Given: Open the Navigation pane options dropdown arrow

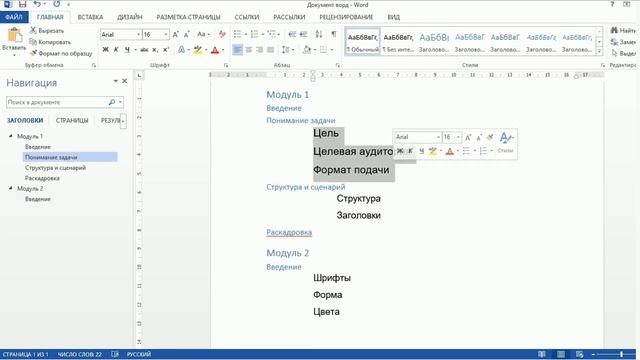Looking at the screenshot, I should (x=116, y=81).
